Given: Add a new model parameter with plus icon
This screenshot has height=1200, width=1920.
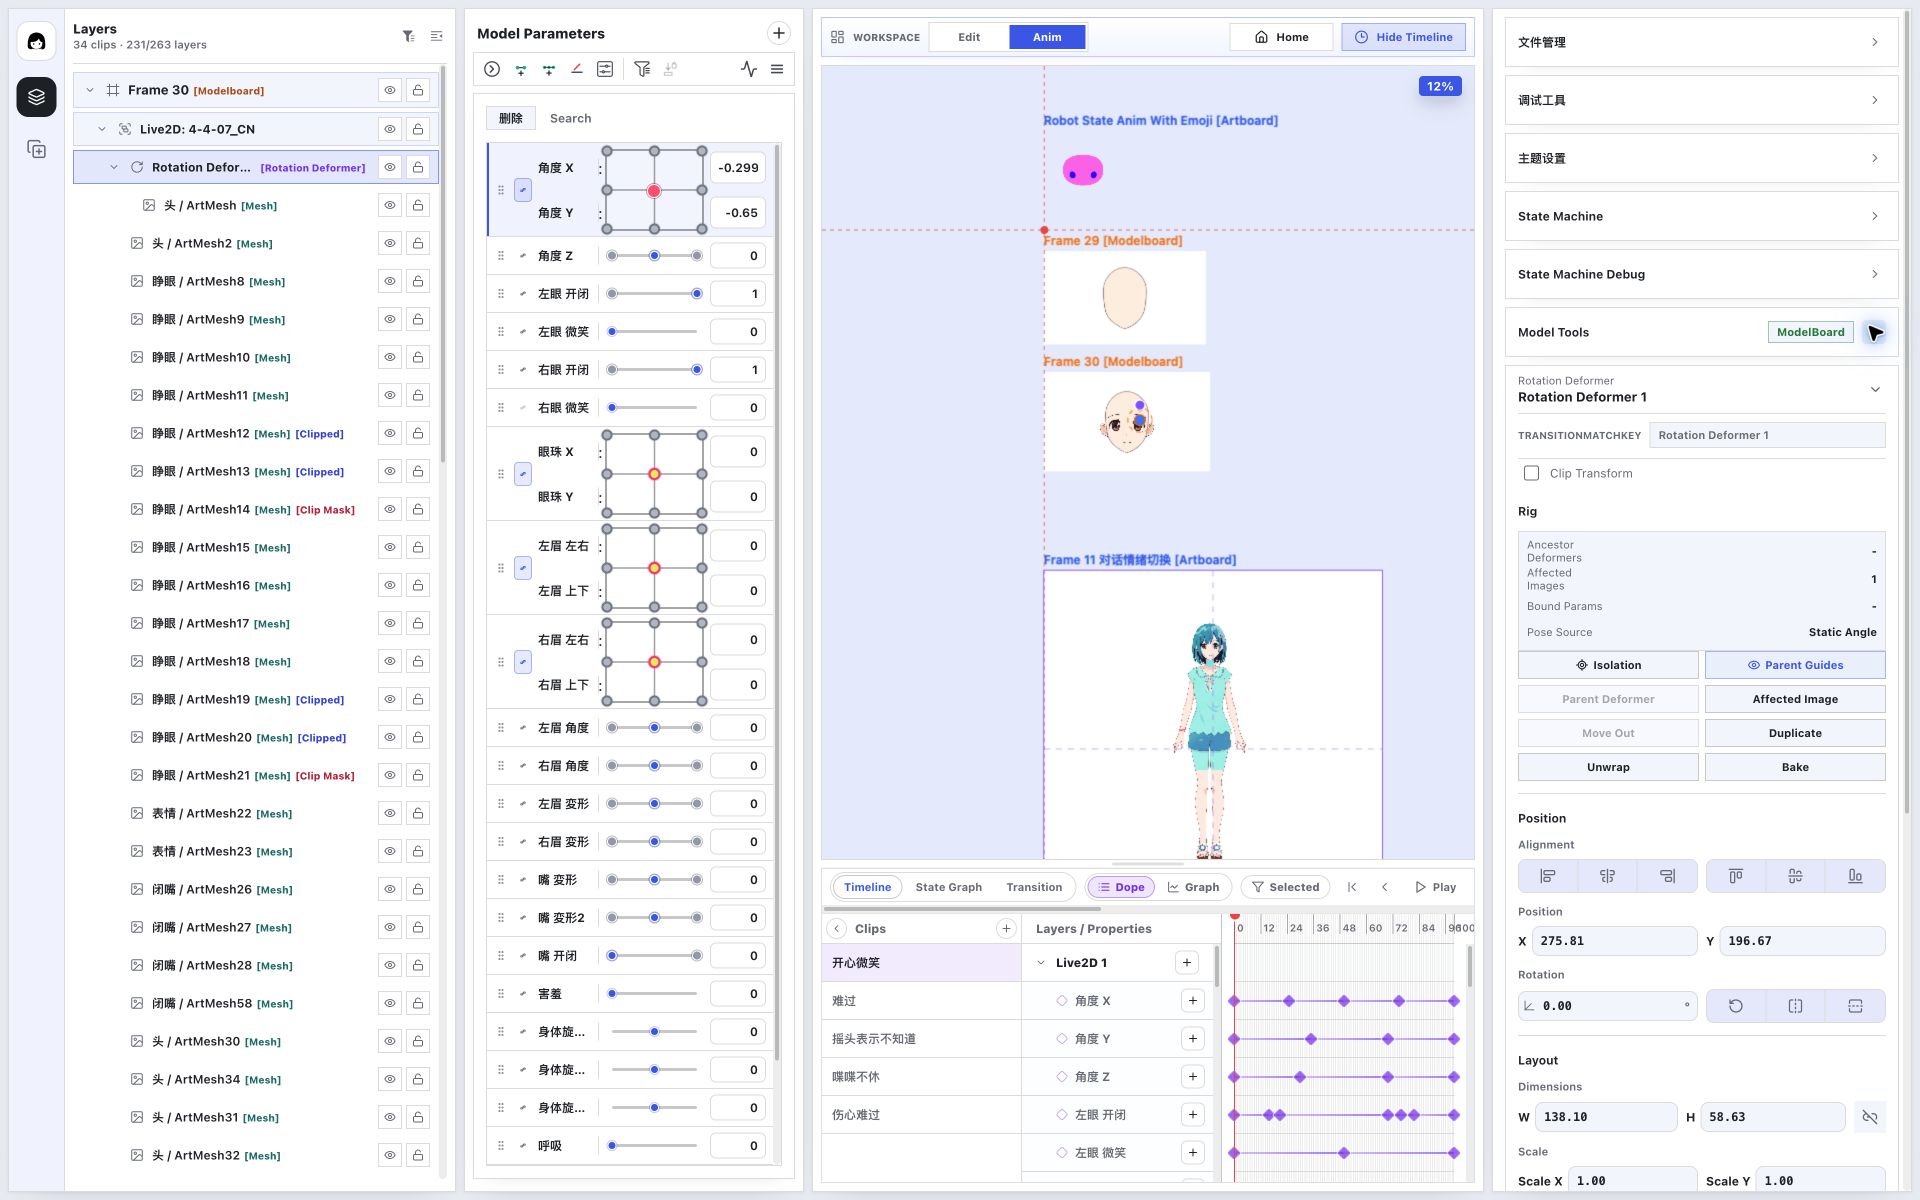Looking at the screenshot, I should (779, 33).
